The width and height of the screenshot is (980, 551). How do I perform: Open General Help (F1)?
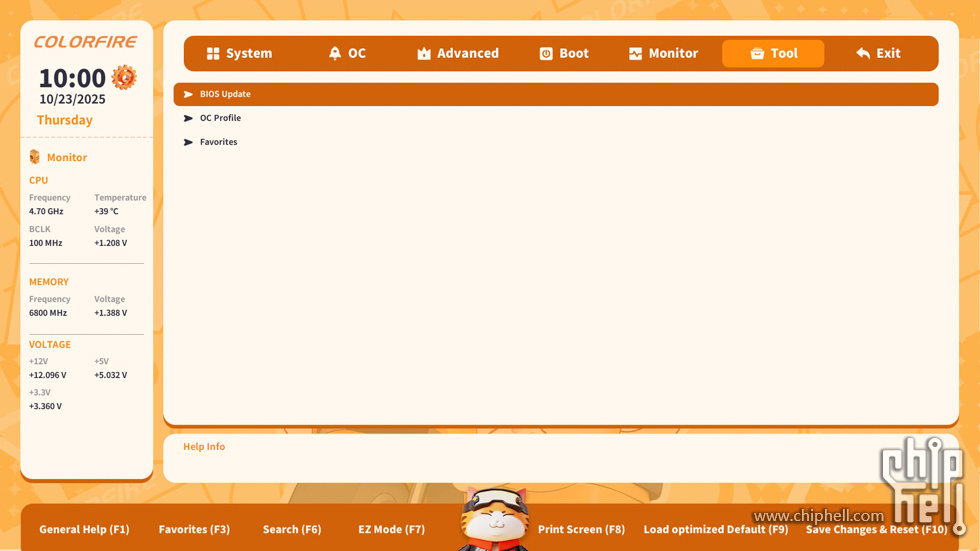84,529
